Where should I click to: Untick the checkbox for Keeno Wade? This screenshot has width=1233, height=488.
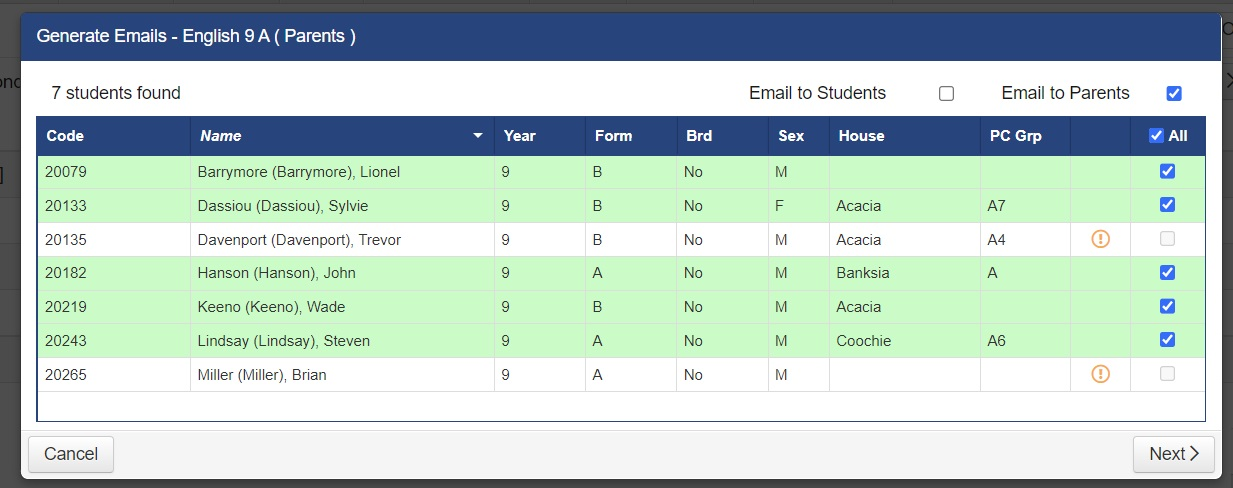(1167, 306)
